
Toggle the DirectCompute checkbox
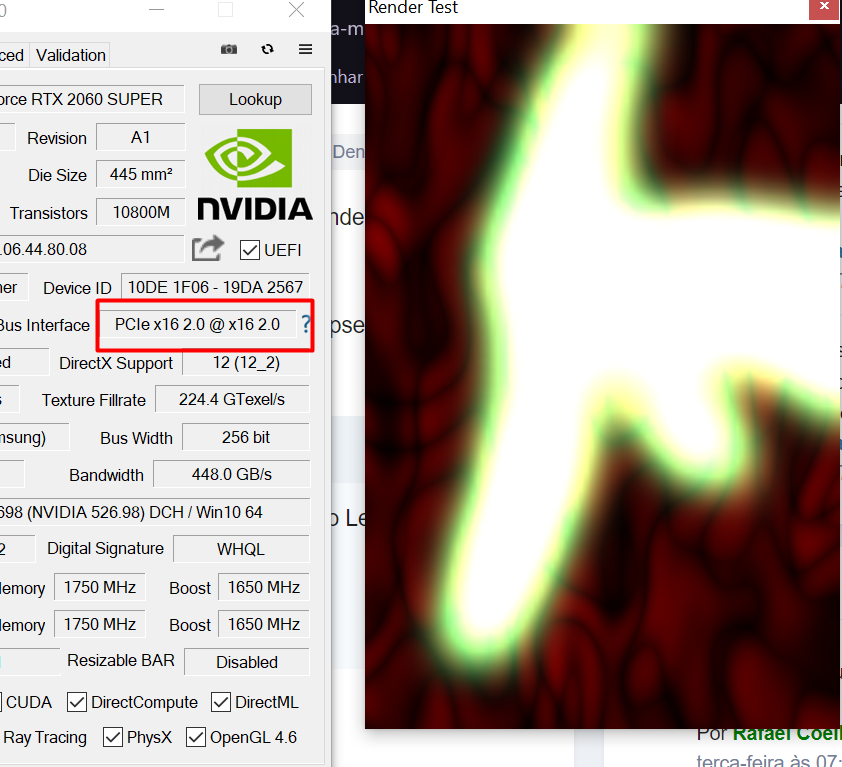(77, 703)
